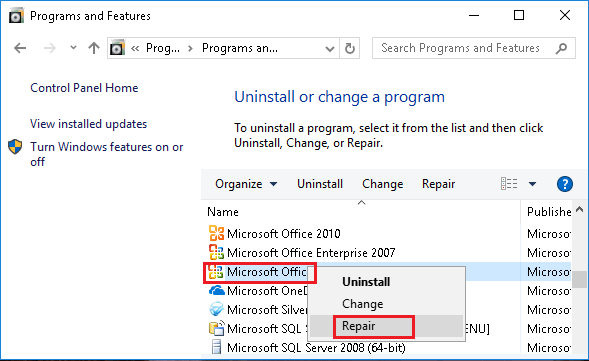Open the Organize dropdown menu
The height and width of the screenshot is (361, 589).
pyautogui.click(x=246, y=184)
